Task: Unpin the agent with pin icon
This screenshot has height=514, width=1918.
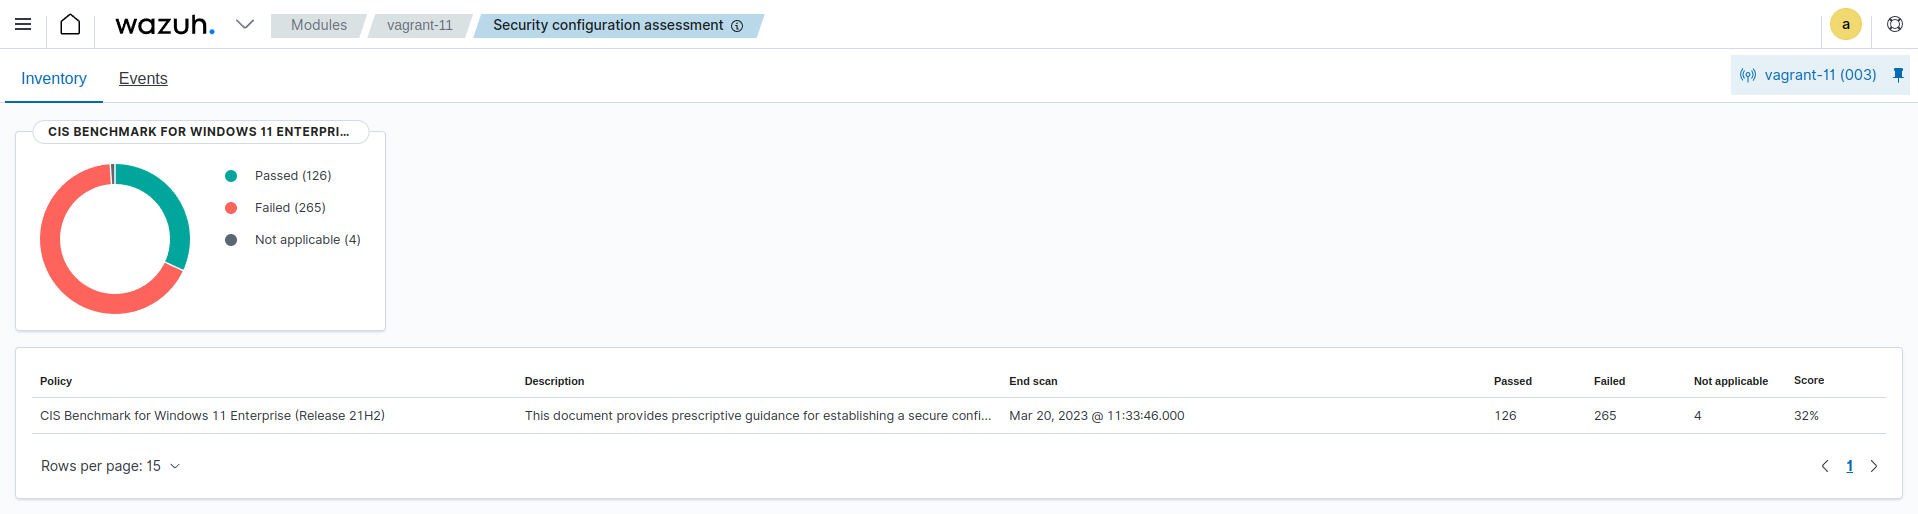Action: pyautogui.click(x=1898, y=75)
